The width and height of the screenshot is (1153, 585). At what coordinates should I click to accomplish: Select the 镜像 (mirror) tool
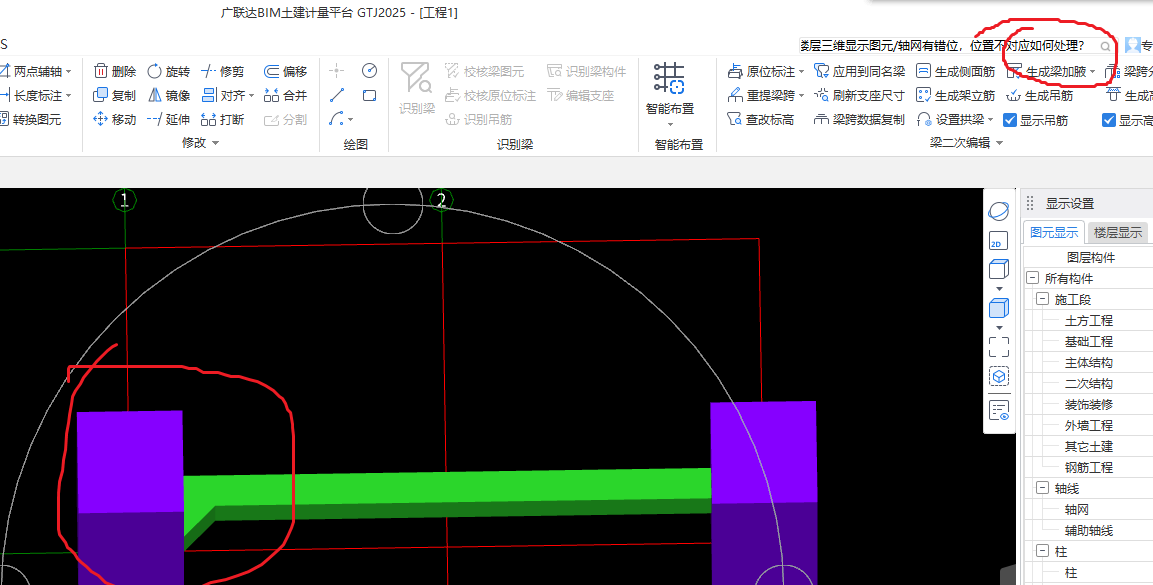[169, 95]
